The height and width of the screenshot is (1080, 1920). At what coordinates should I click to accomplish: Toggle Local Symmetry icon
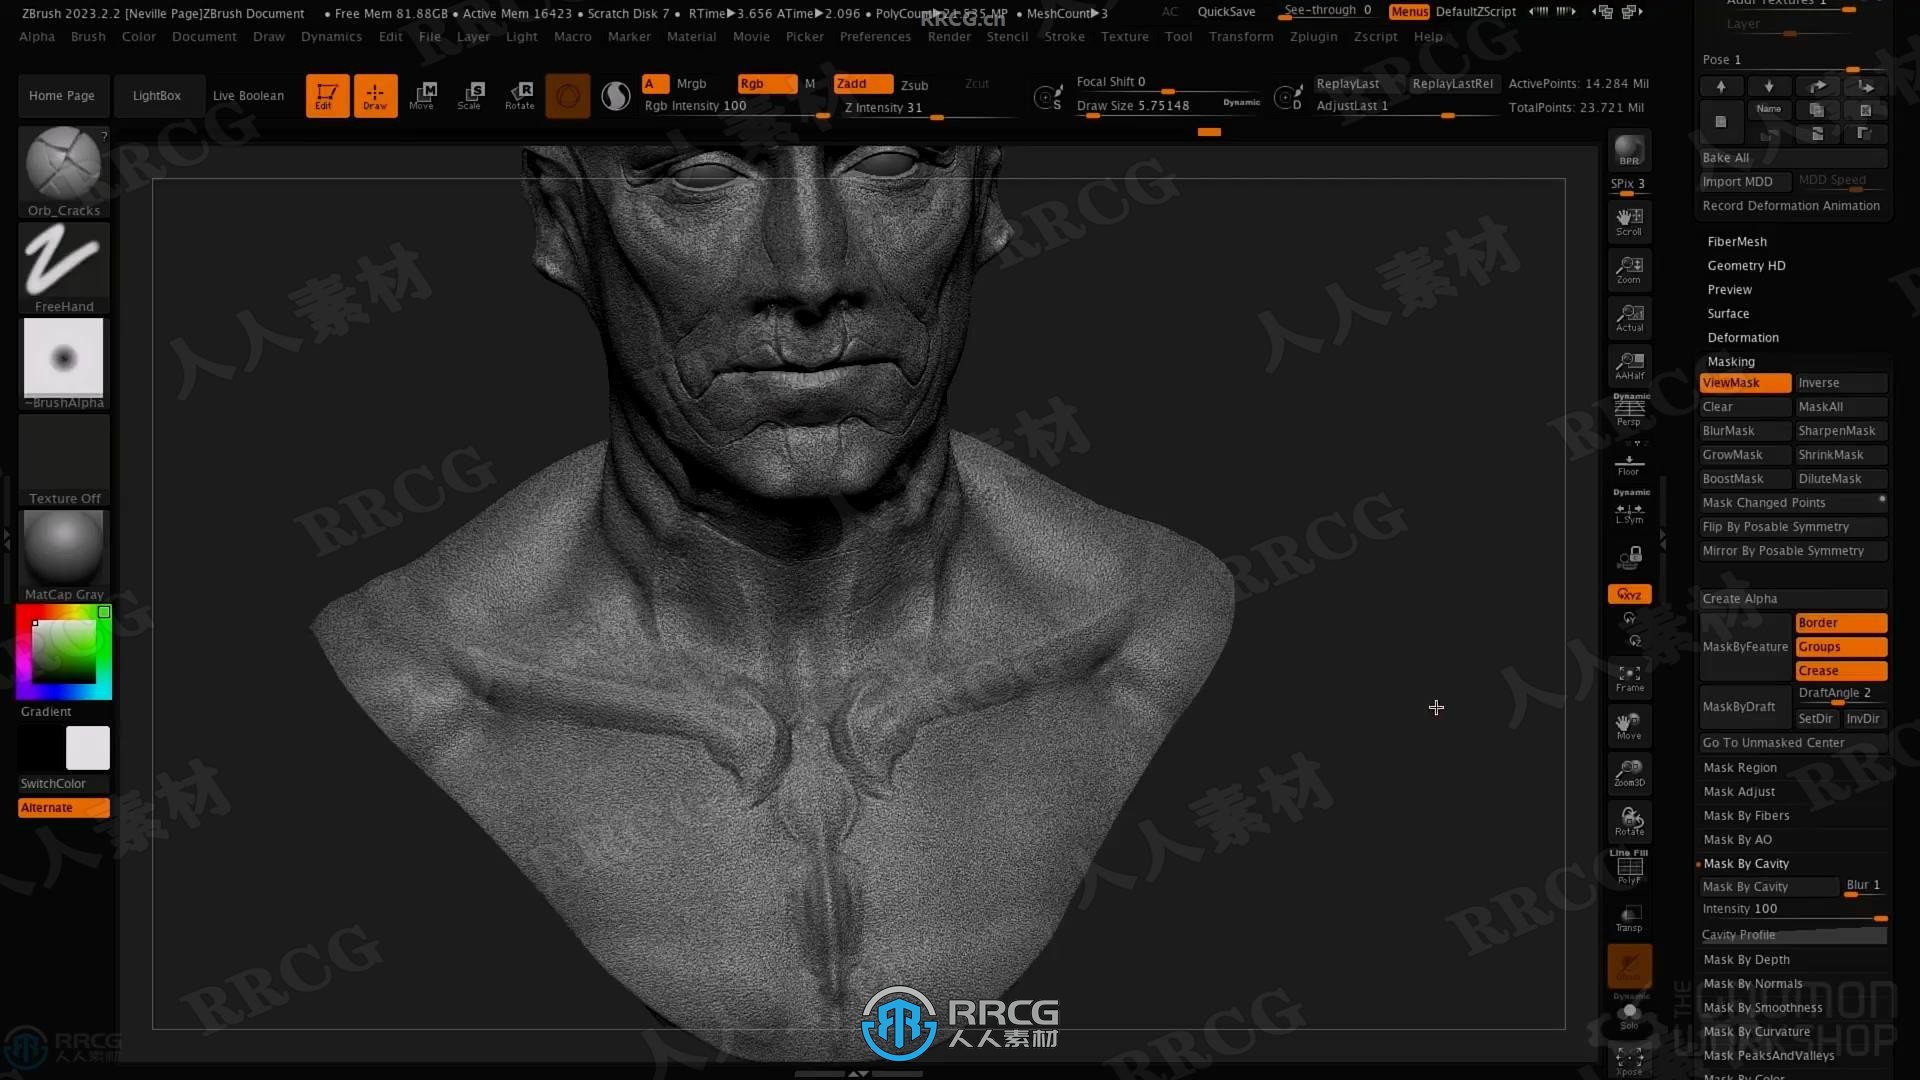[x=1629, y=509]
